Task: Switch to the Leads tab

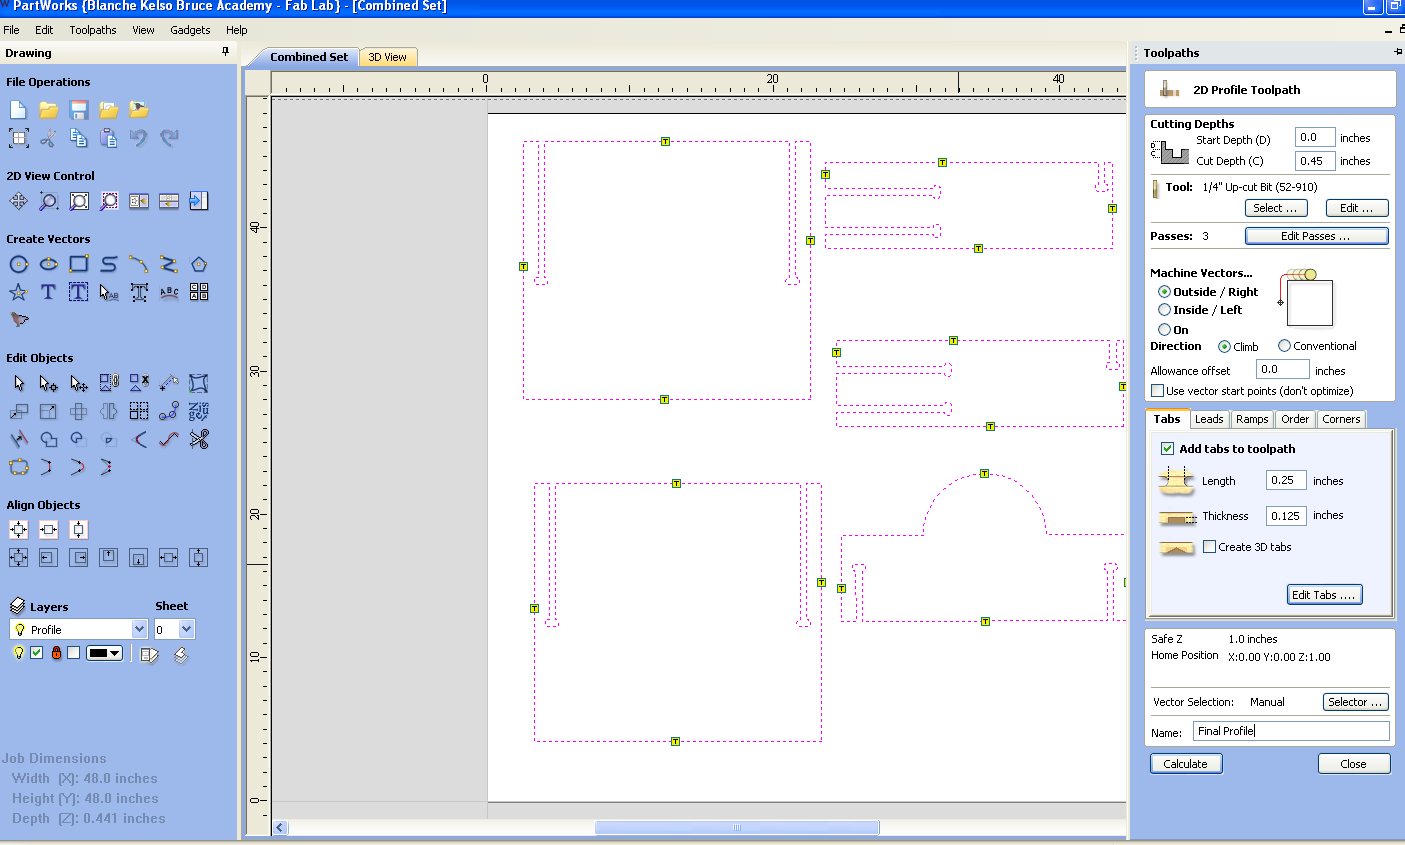Action: 1209,419
